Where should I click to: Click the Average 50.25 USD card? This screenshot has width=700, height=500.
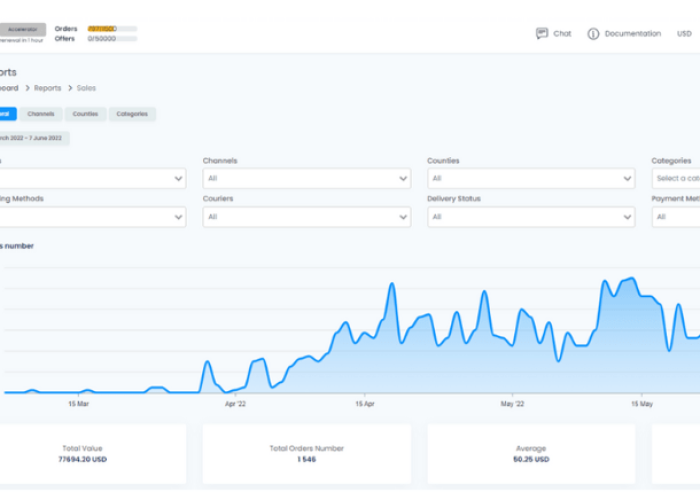[531, 454]
